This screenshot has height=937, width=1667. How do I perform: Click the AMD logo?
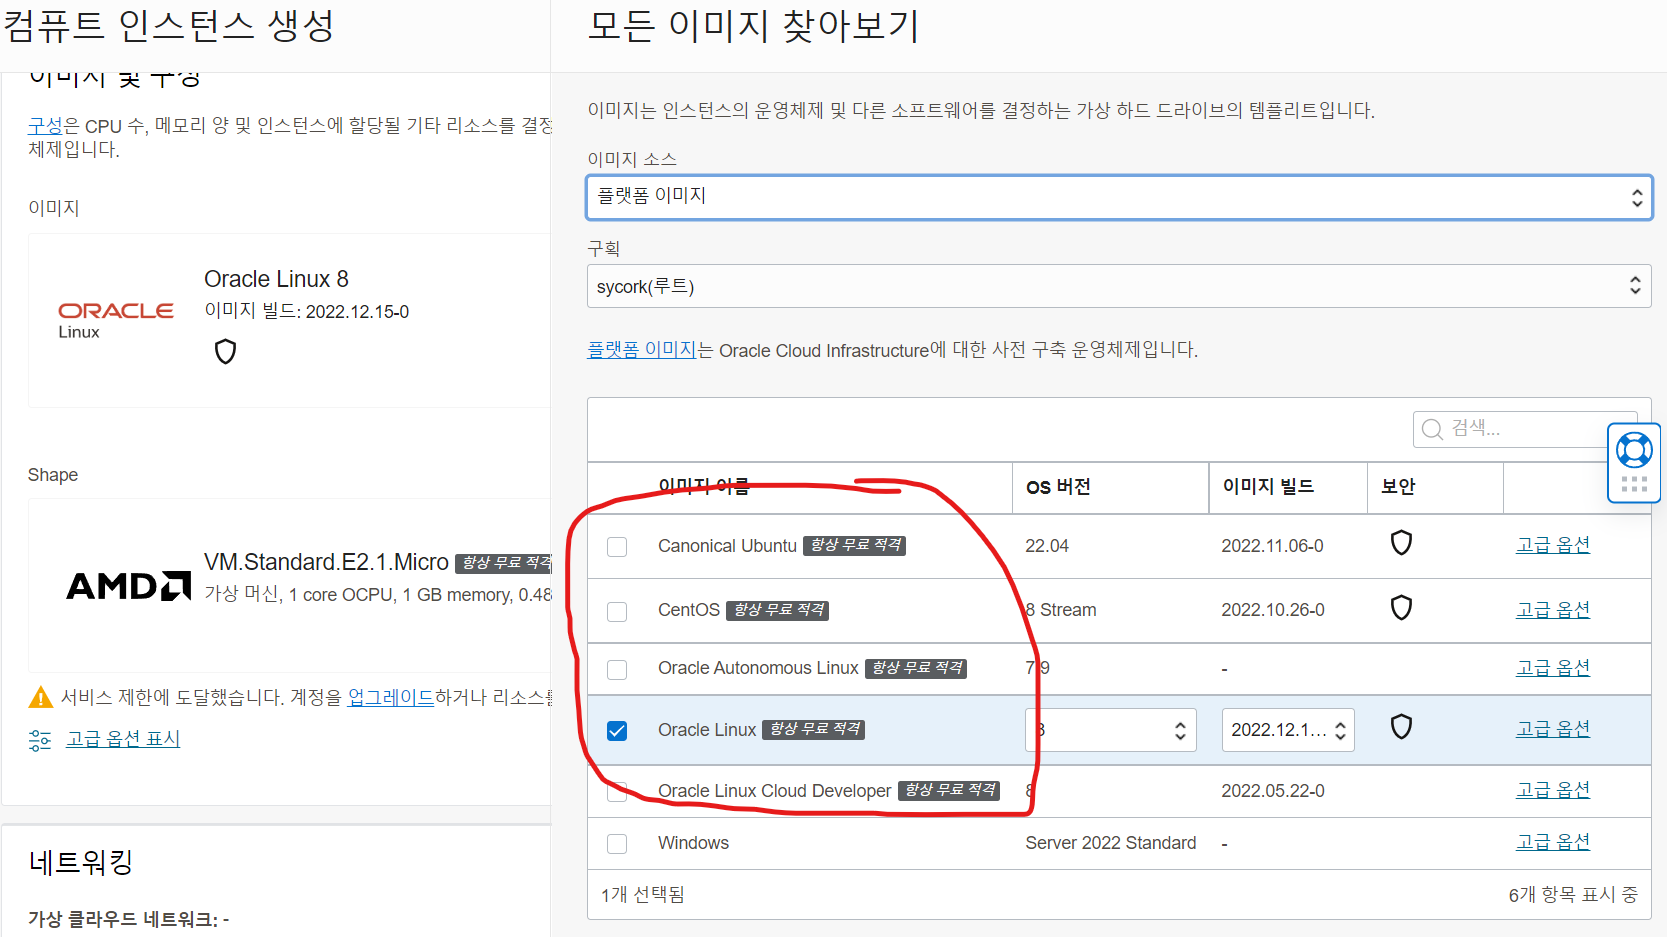(x=128, y=585)
